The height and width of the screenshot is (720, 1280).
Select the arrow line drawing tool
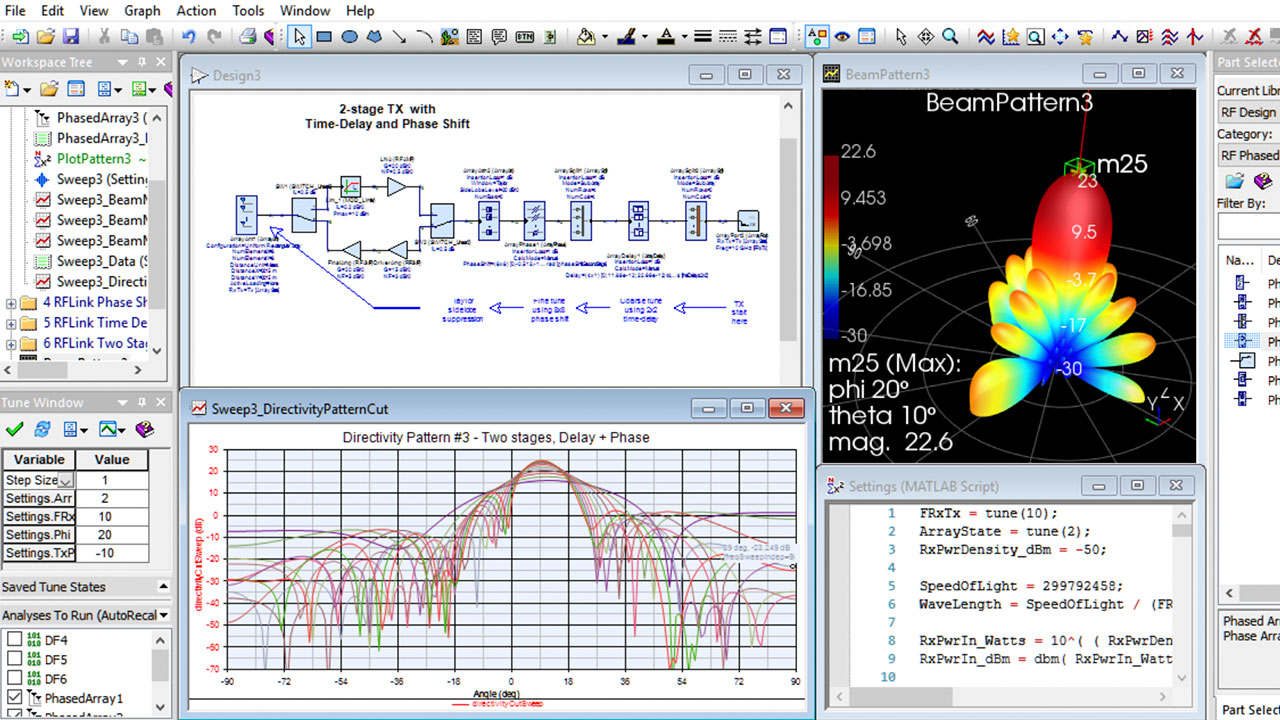(399, 37)
